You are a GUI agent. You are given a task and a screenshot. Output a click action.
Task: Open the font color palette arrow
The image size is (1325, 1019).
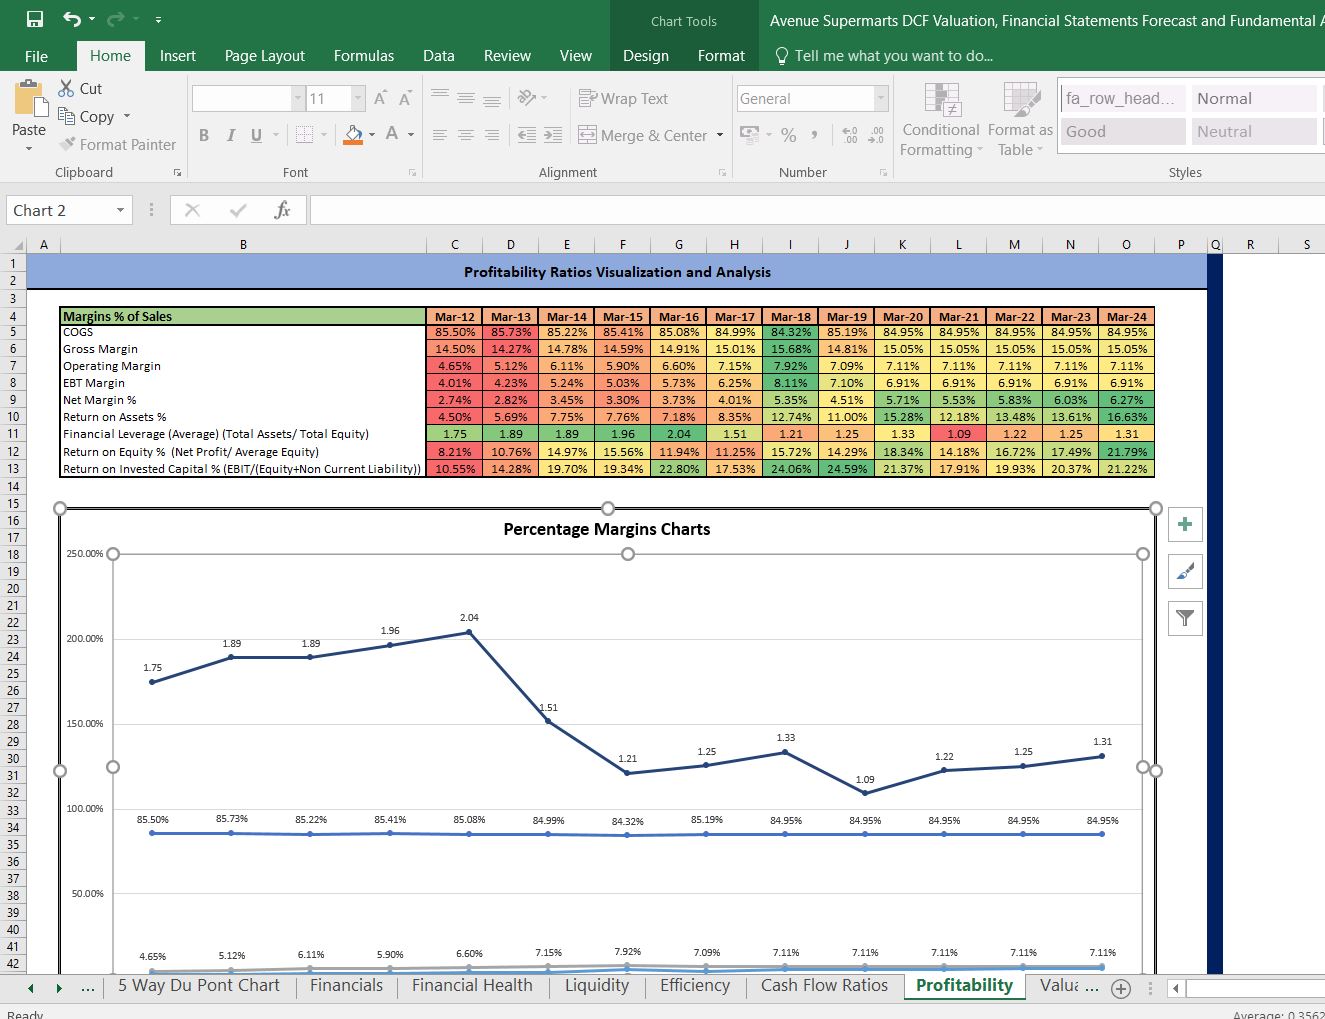coord(411,135)
